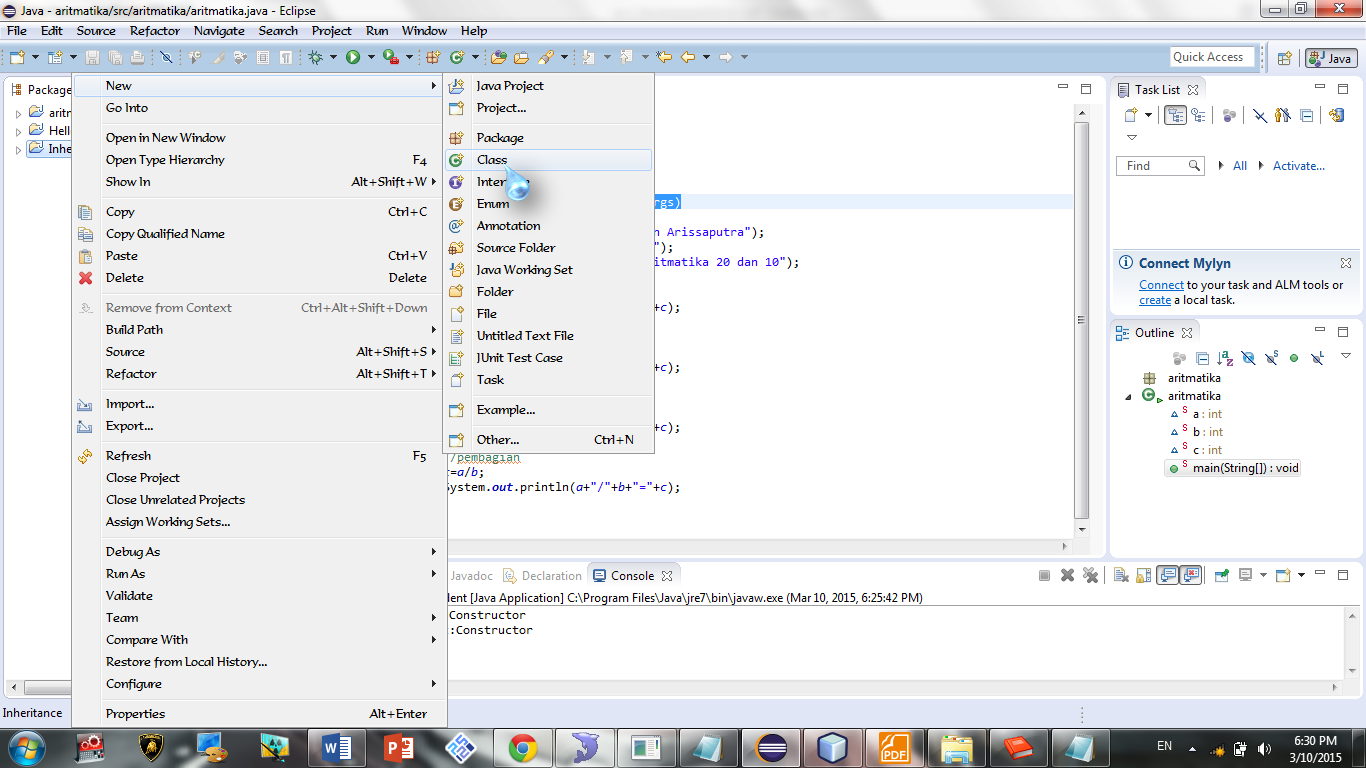
Task: Click the Connect link in Connect Mylyn panel
Action: (x=1161, y=284)
